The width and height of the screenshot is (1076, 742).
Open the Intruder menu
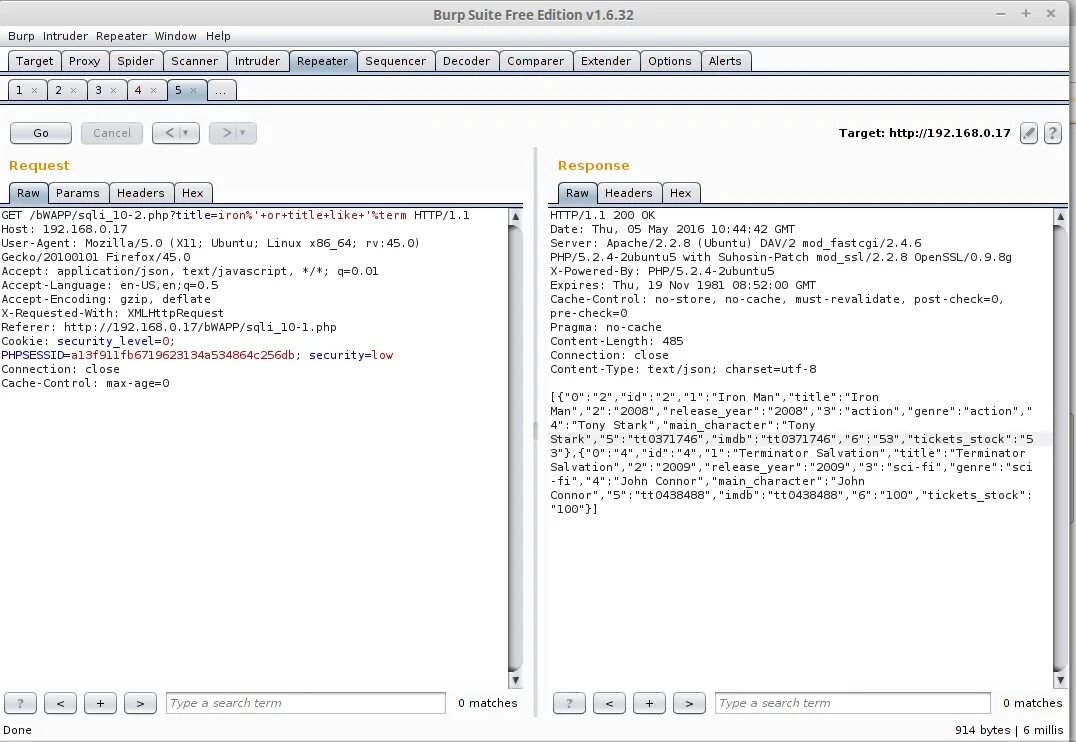65,36
